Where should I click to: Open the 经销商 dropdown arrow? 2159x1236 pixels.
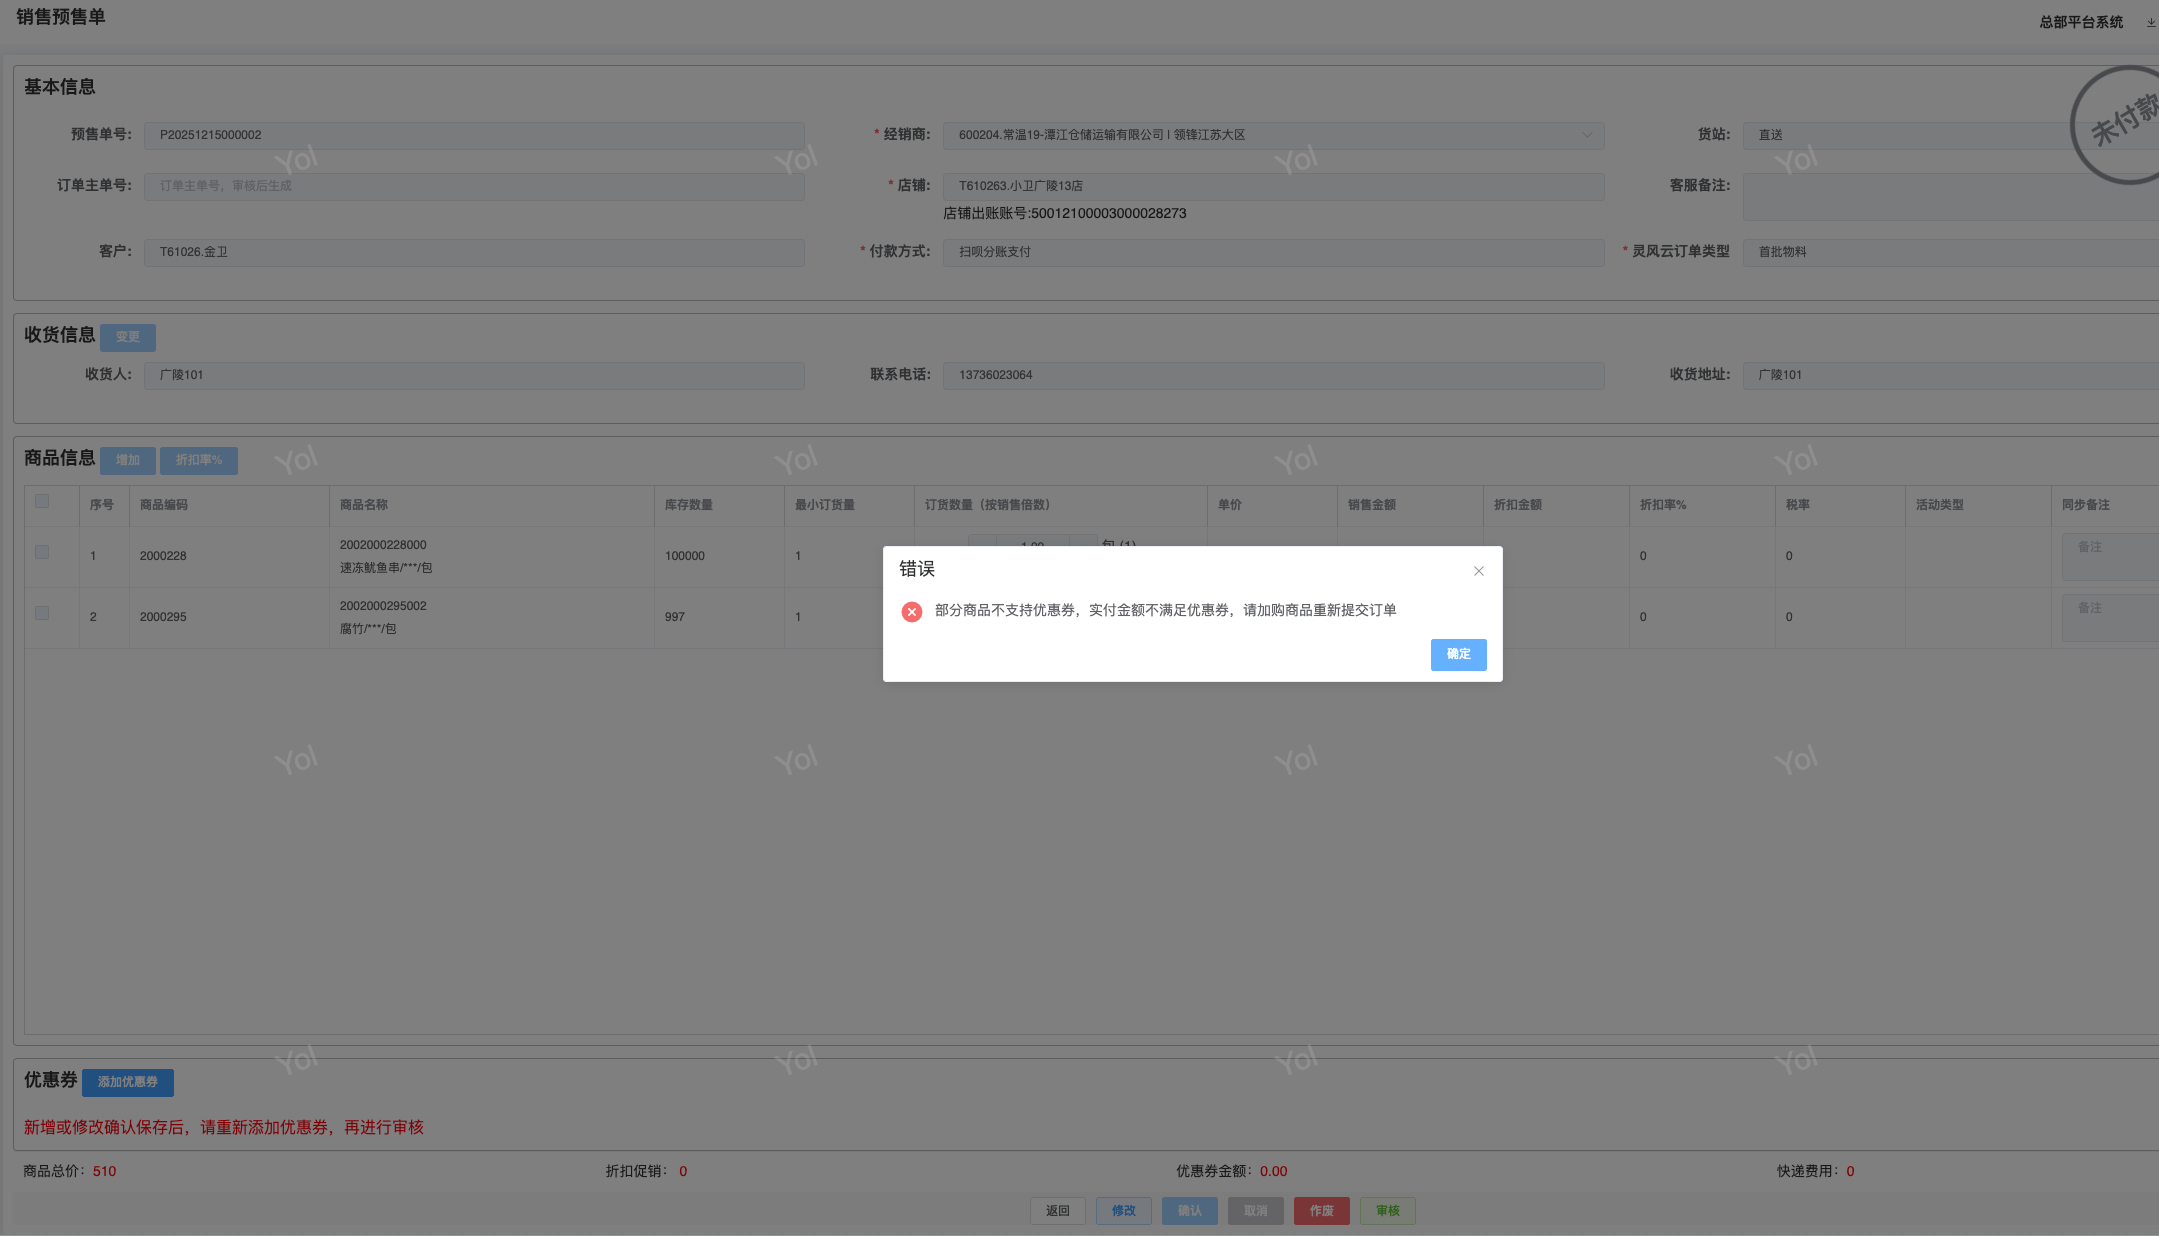(1586, 135)
